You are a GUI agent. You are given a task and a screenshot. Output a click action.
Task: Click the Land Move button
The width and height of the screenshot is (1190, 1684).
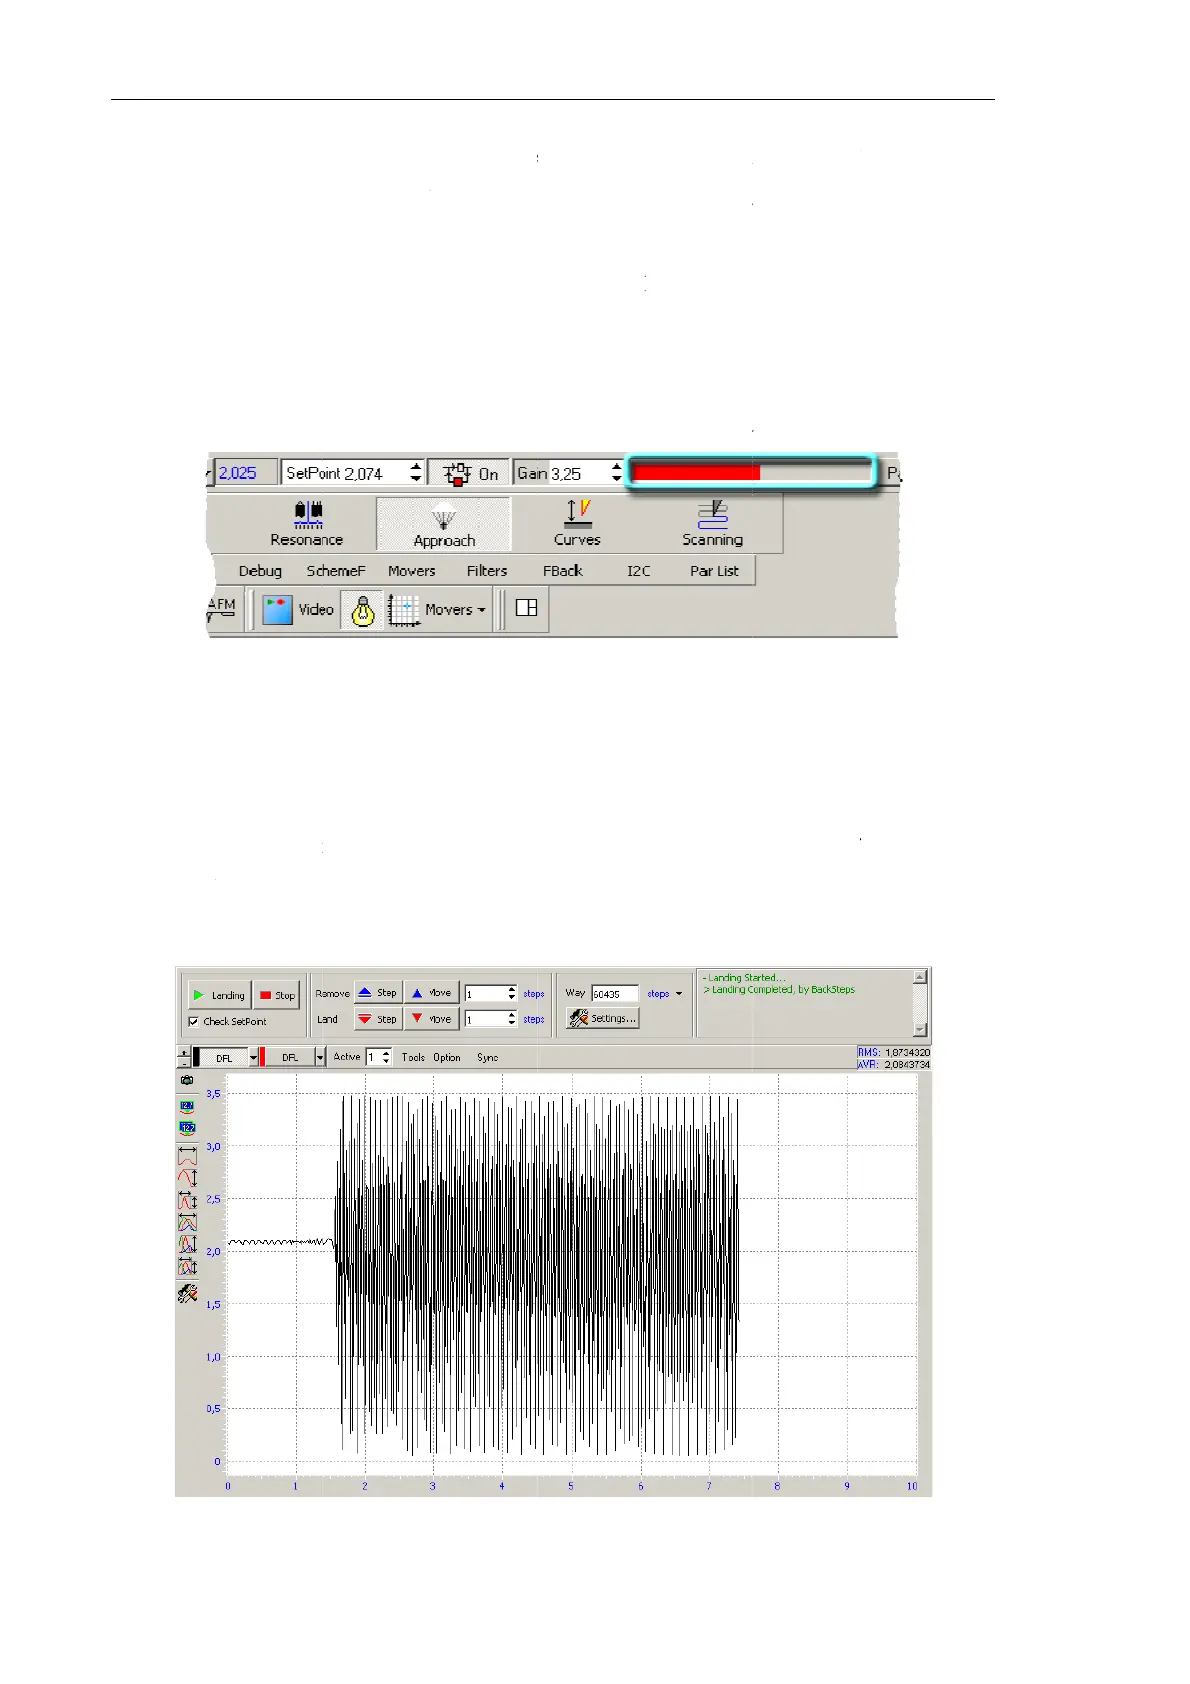pyautogui.click(x=432, y=1019)
